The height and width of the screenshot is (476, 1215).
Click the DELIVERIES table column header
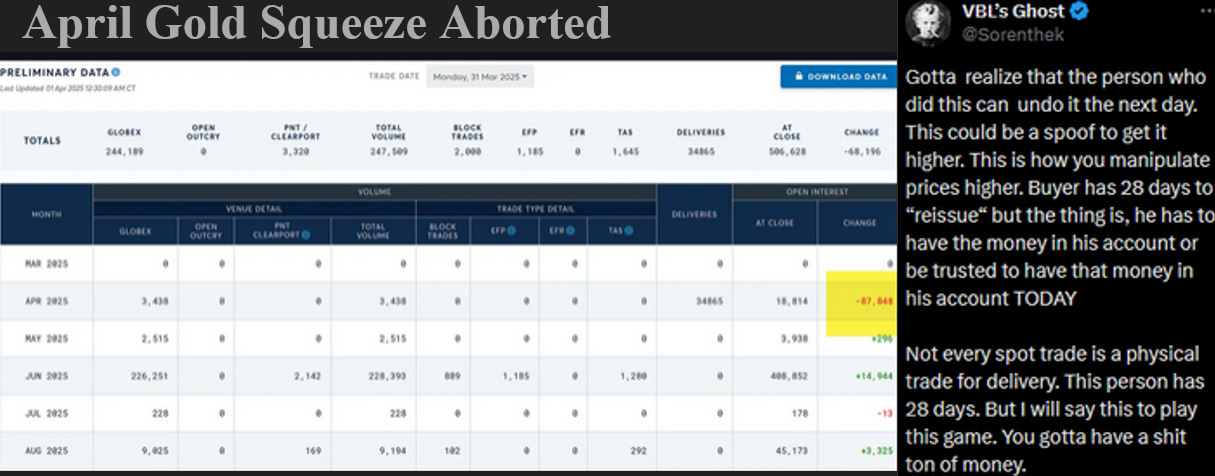[695, 214]
